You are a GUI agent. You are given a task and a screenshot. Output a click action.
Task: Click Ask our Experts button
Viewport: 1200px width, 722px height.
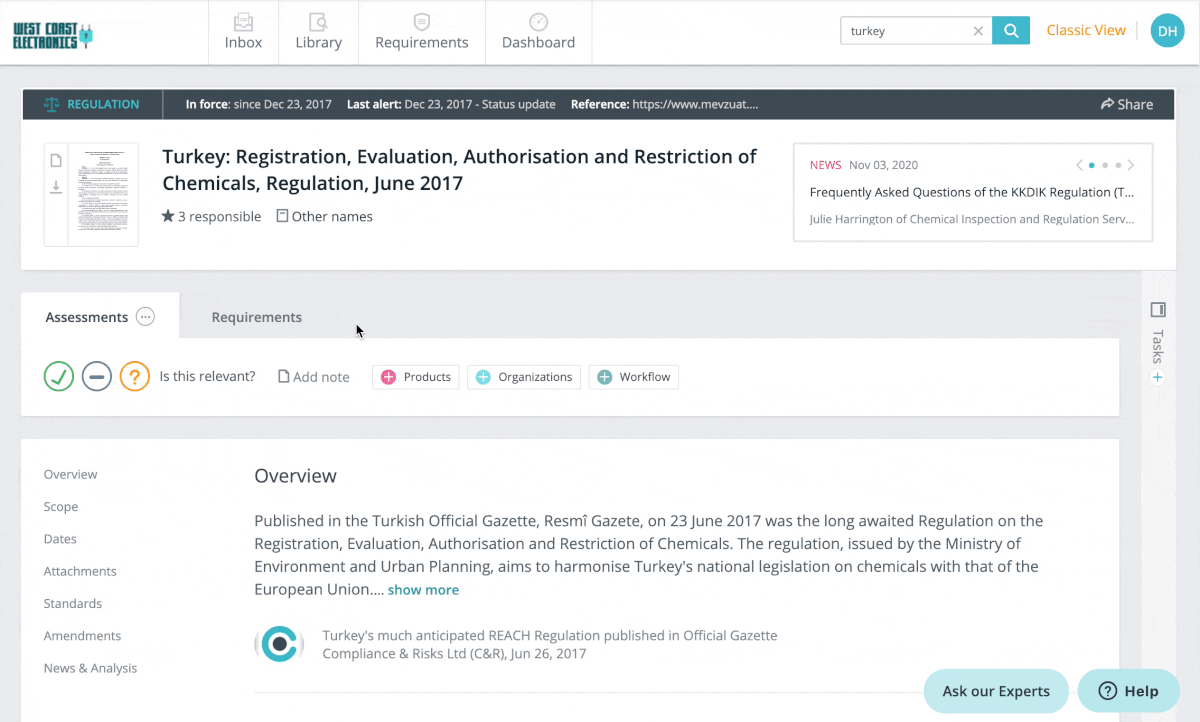coord(995,691)
